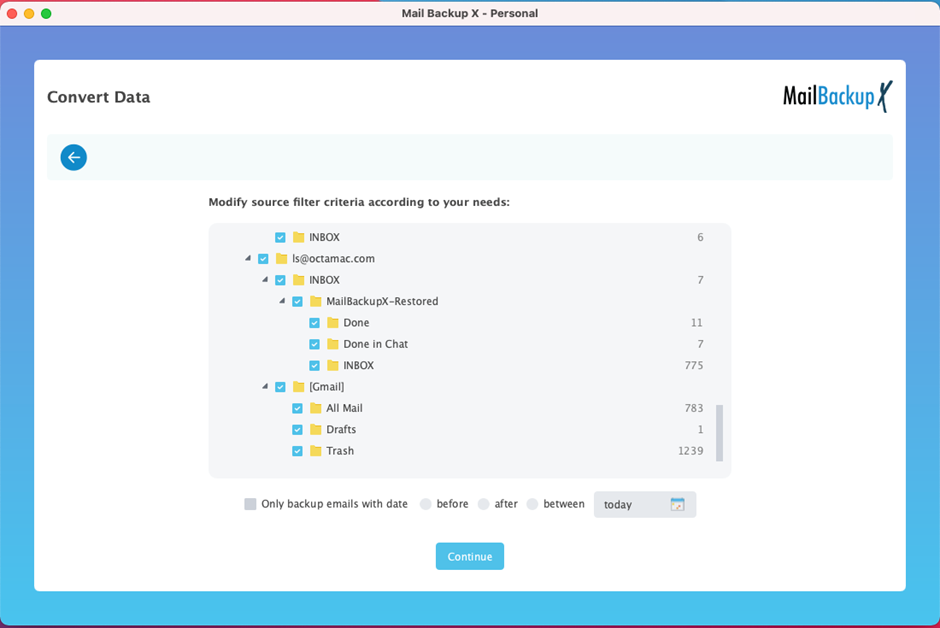Collapse the [Gmail] folder node

[265, 387]
